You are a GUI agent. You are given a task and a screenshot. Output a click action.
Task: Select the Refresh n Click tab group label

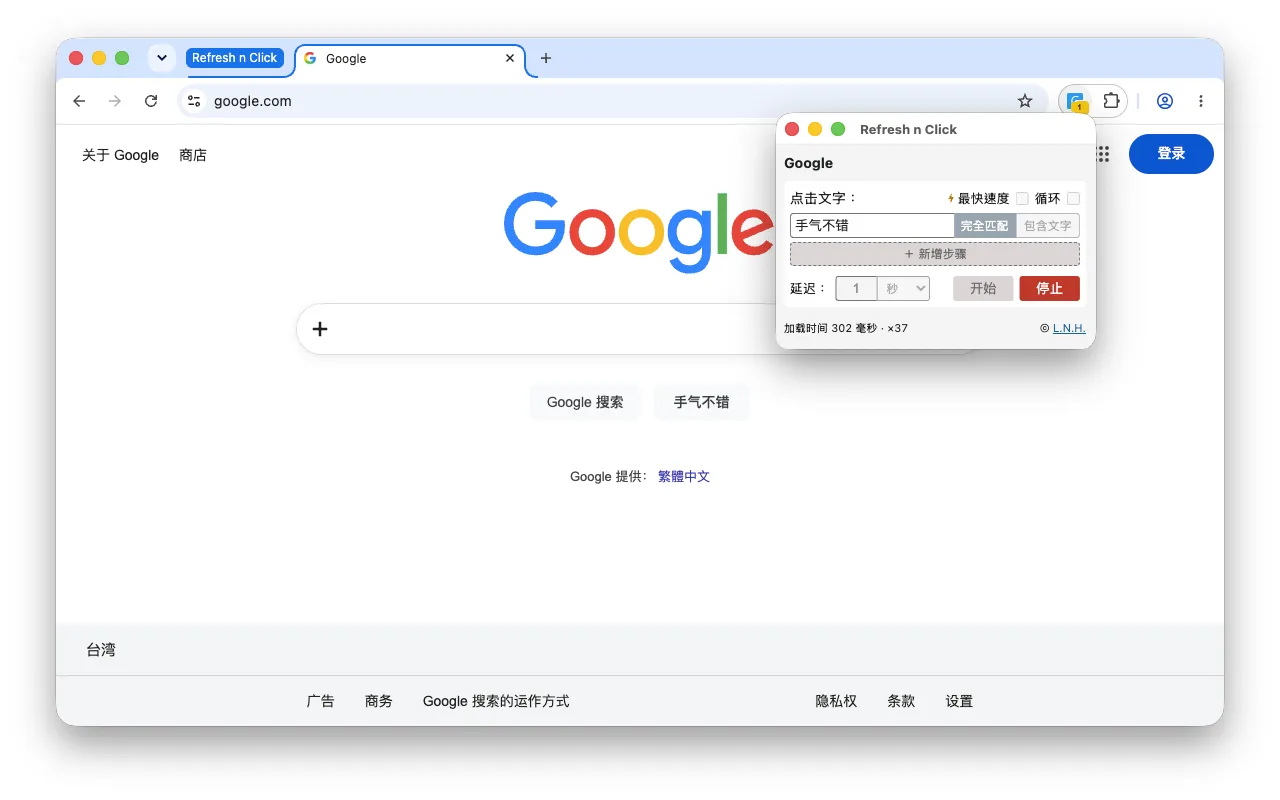click(235, 58)
